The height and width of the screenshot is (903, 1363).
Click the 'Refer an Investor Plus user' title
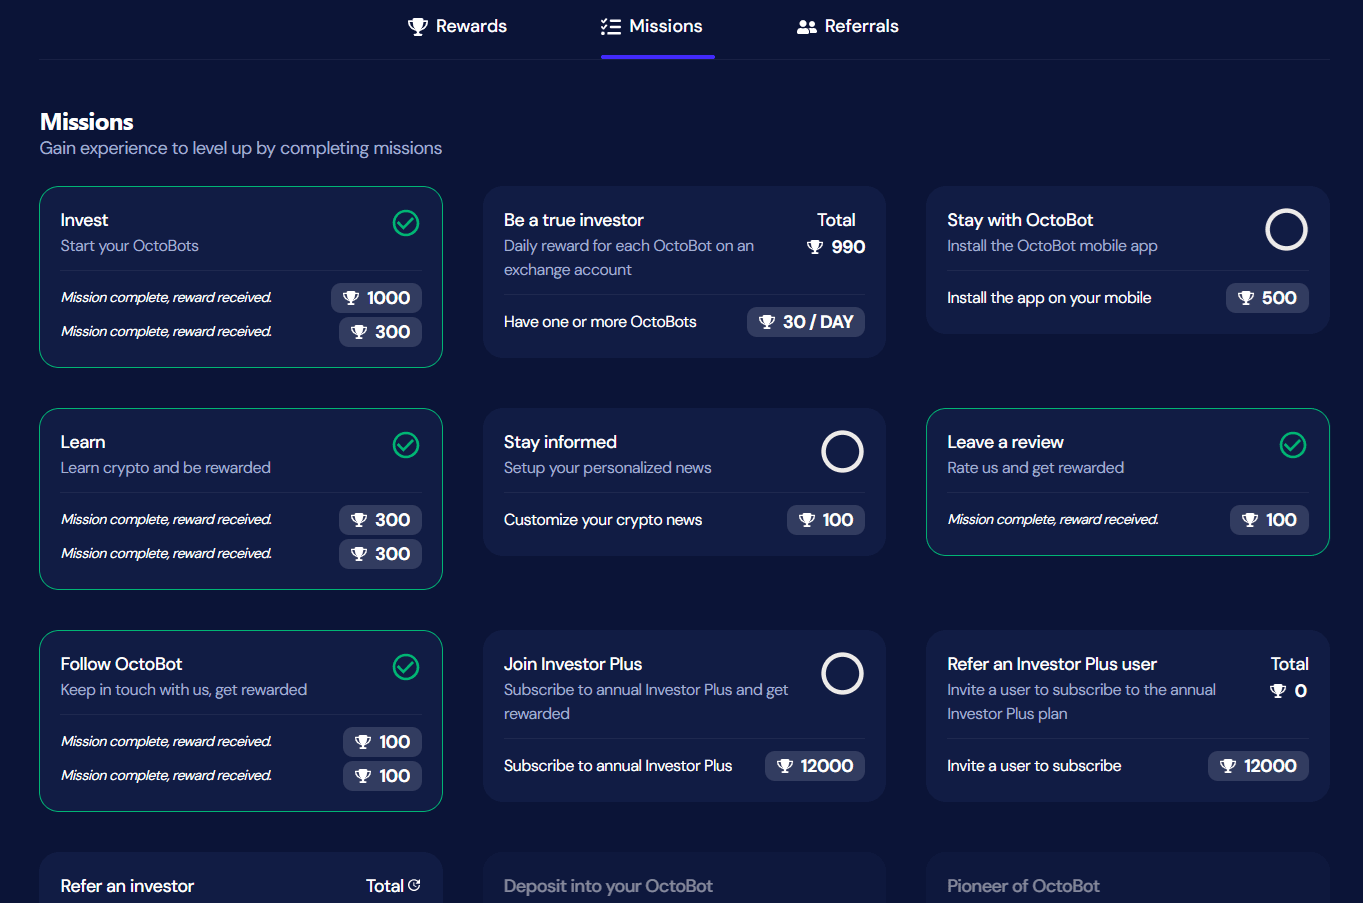pyautogui.click(x=1052, y=664)
